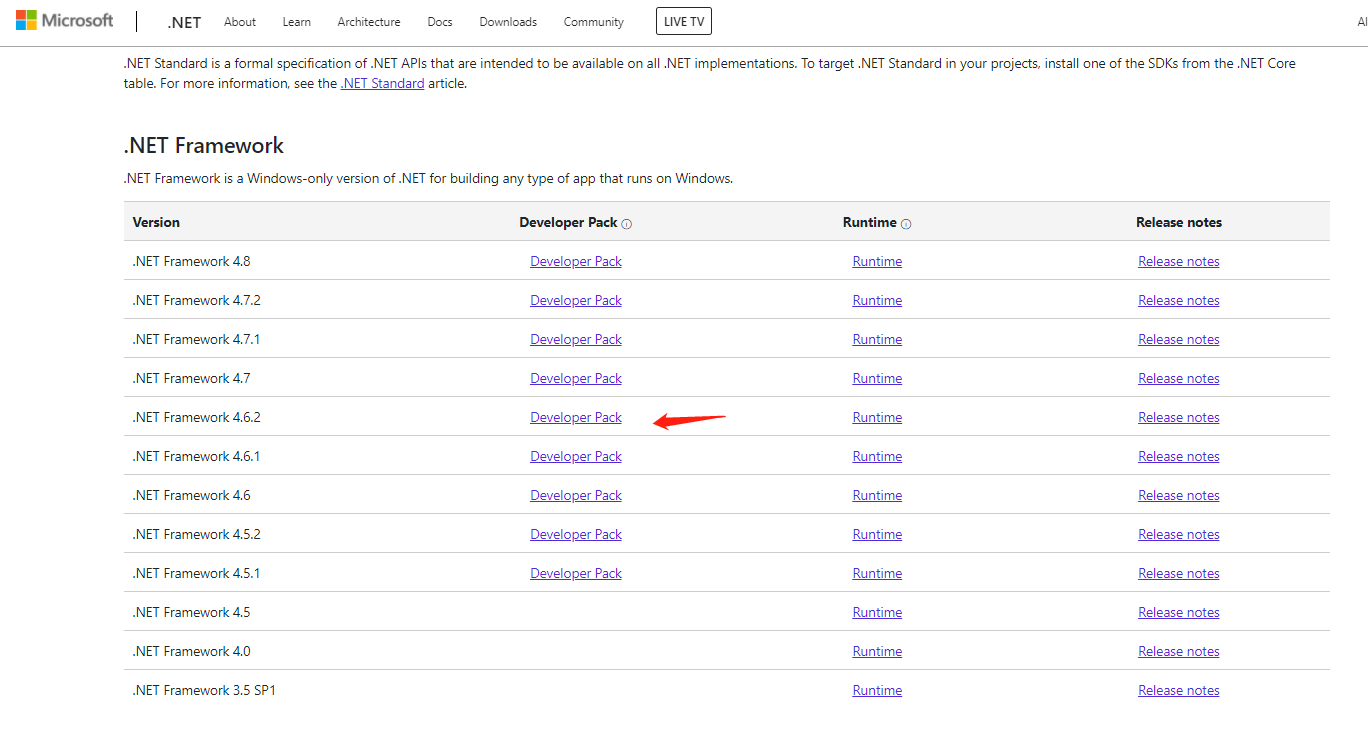The width and height of the screenshot is (1368, 751).
Task: Click the 'Version' column header
Action: (156, 222)
